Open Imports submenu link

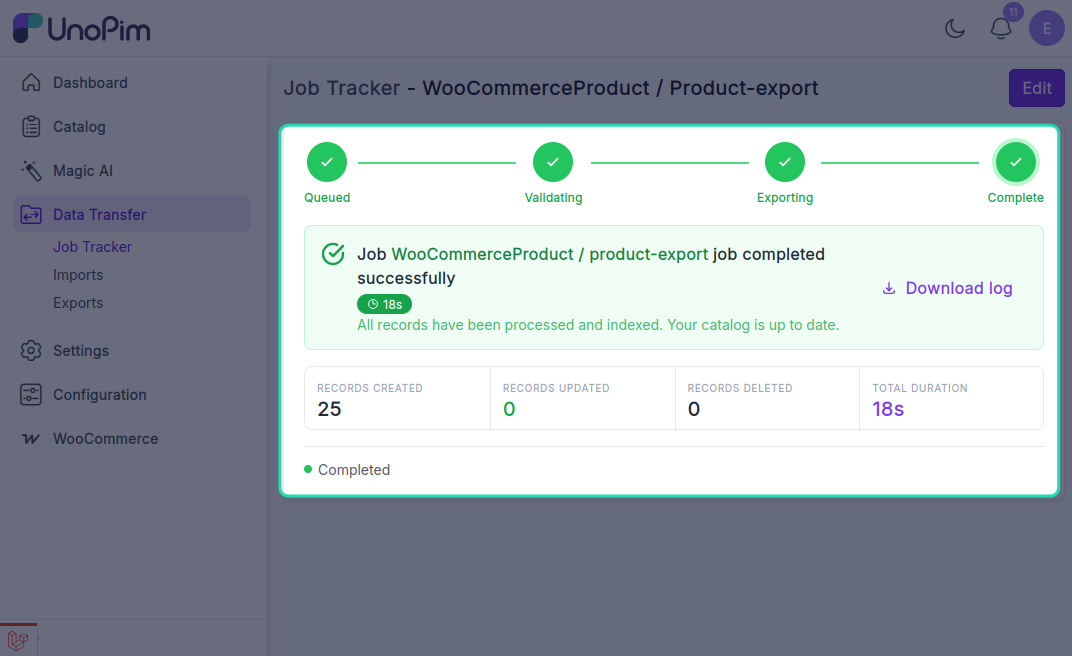pyautogui.click(x=78, y=275)
